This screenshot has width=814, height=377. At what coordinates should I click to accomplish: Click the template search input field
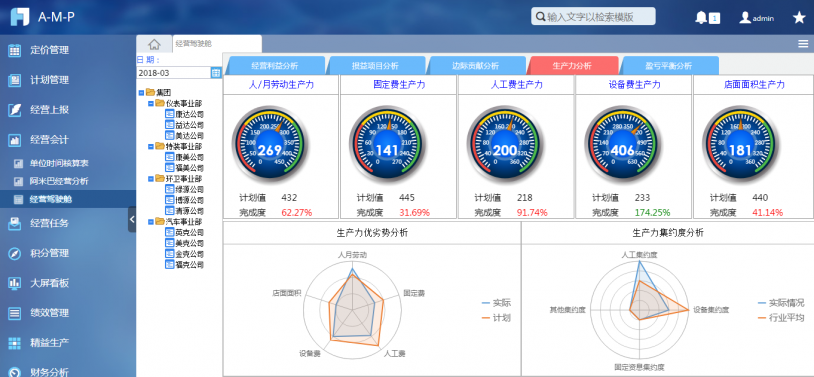pos(593,17)
